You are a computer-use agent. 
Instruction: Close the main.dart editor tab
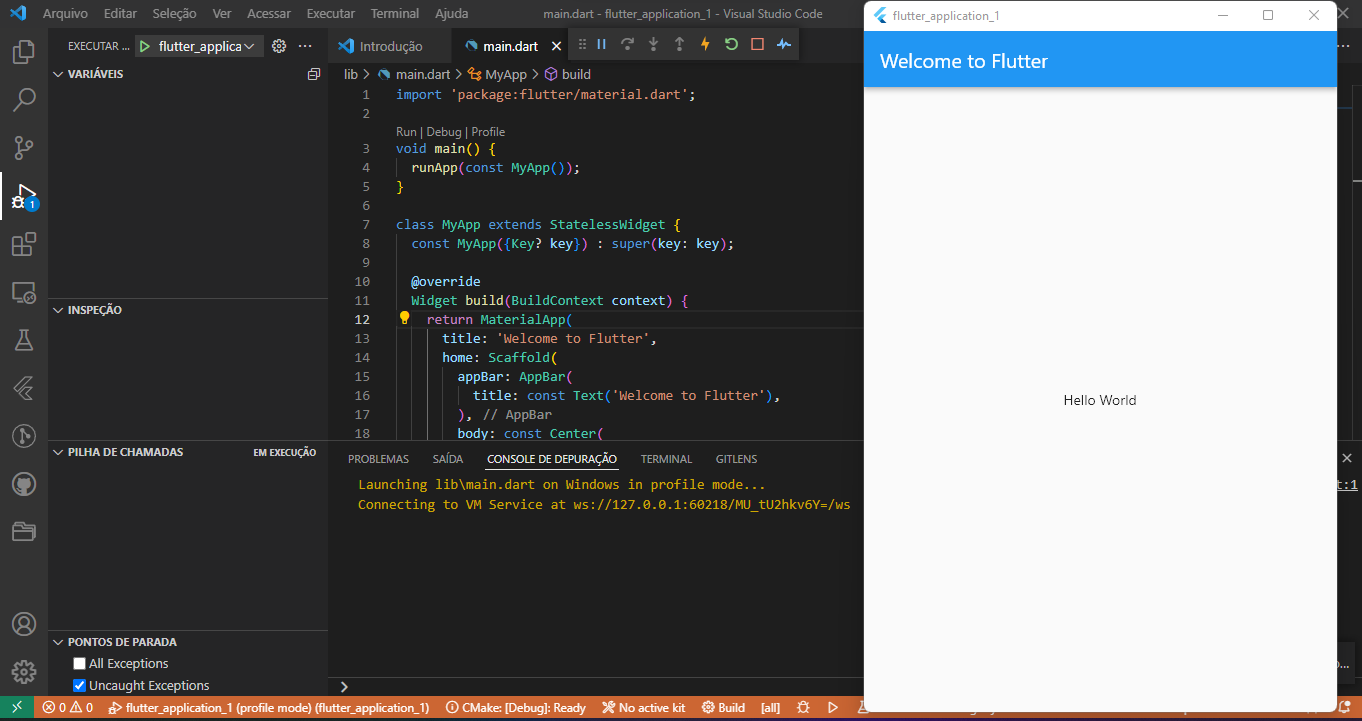pos(555,46)
